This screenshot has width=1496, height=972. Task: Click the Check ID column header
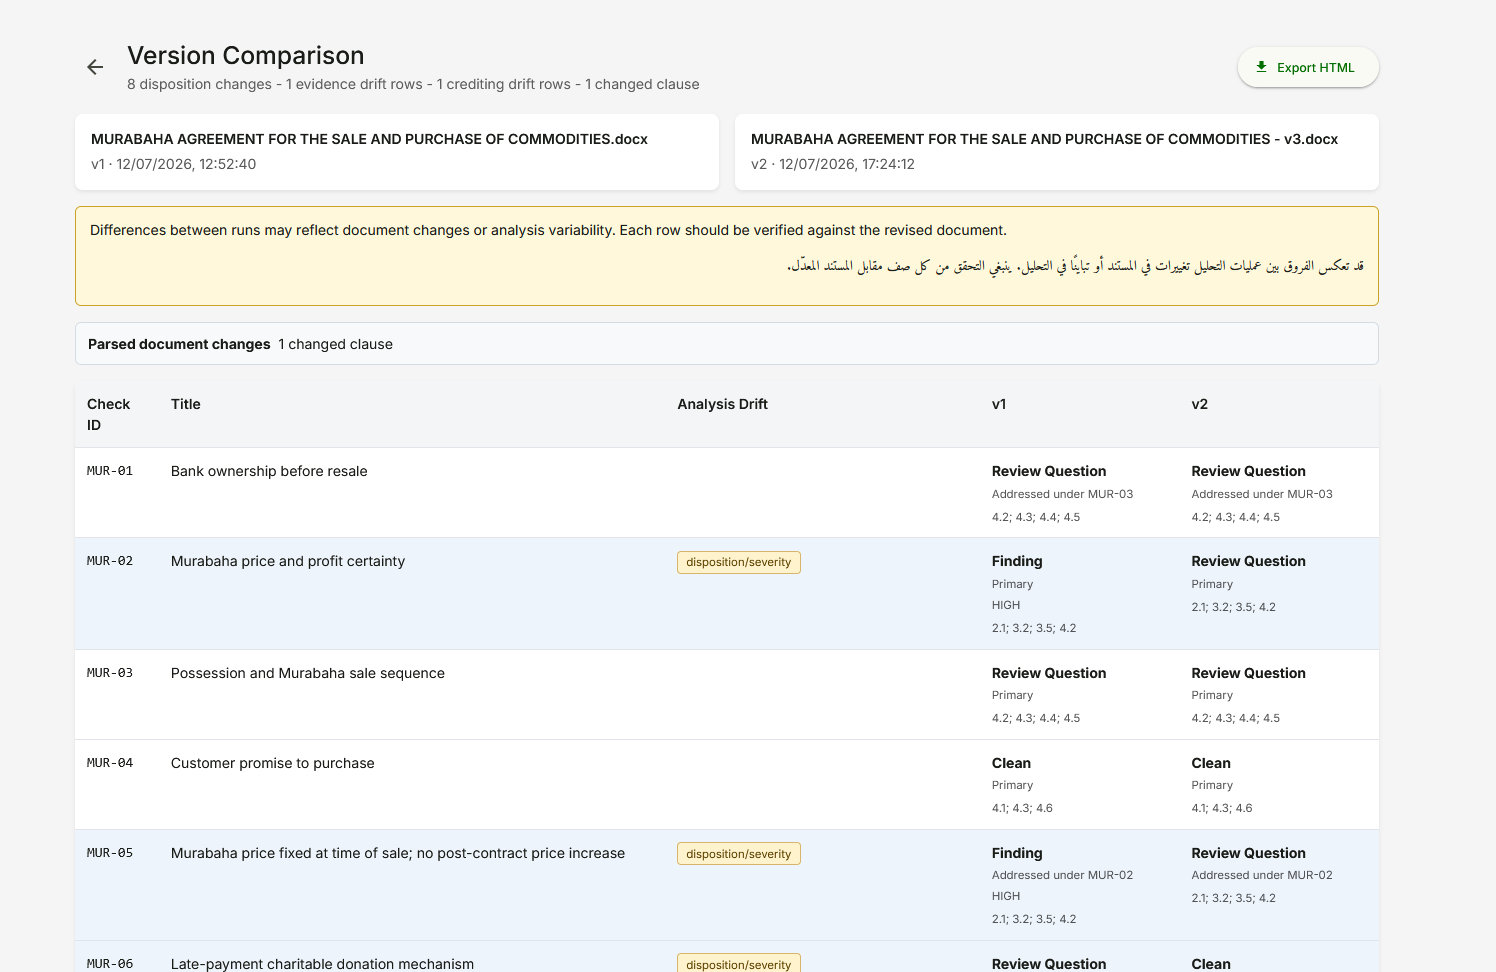coord(108,415)
